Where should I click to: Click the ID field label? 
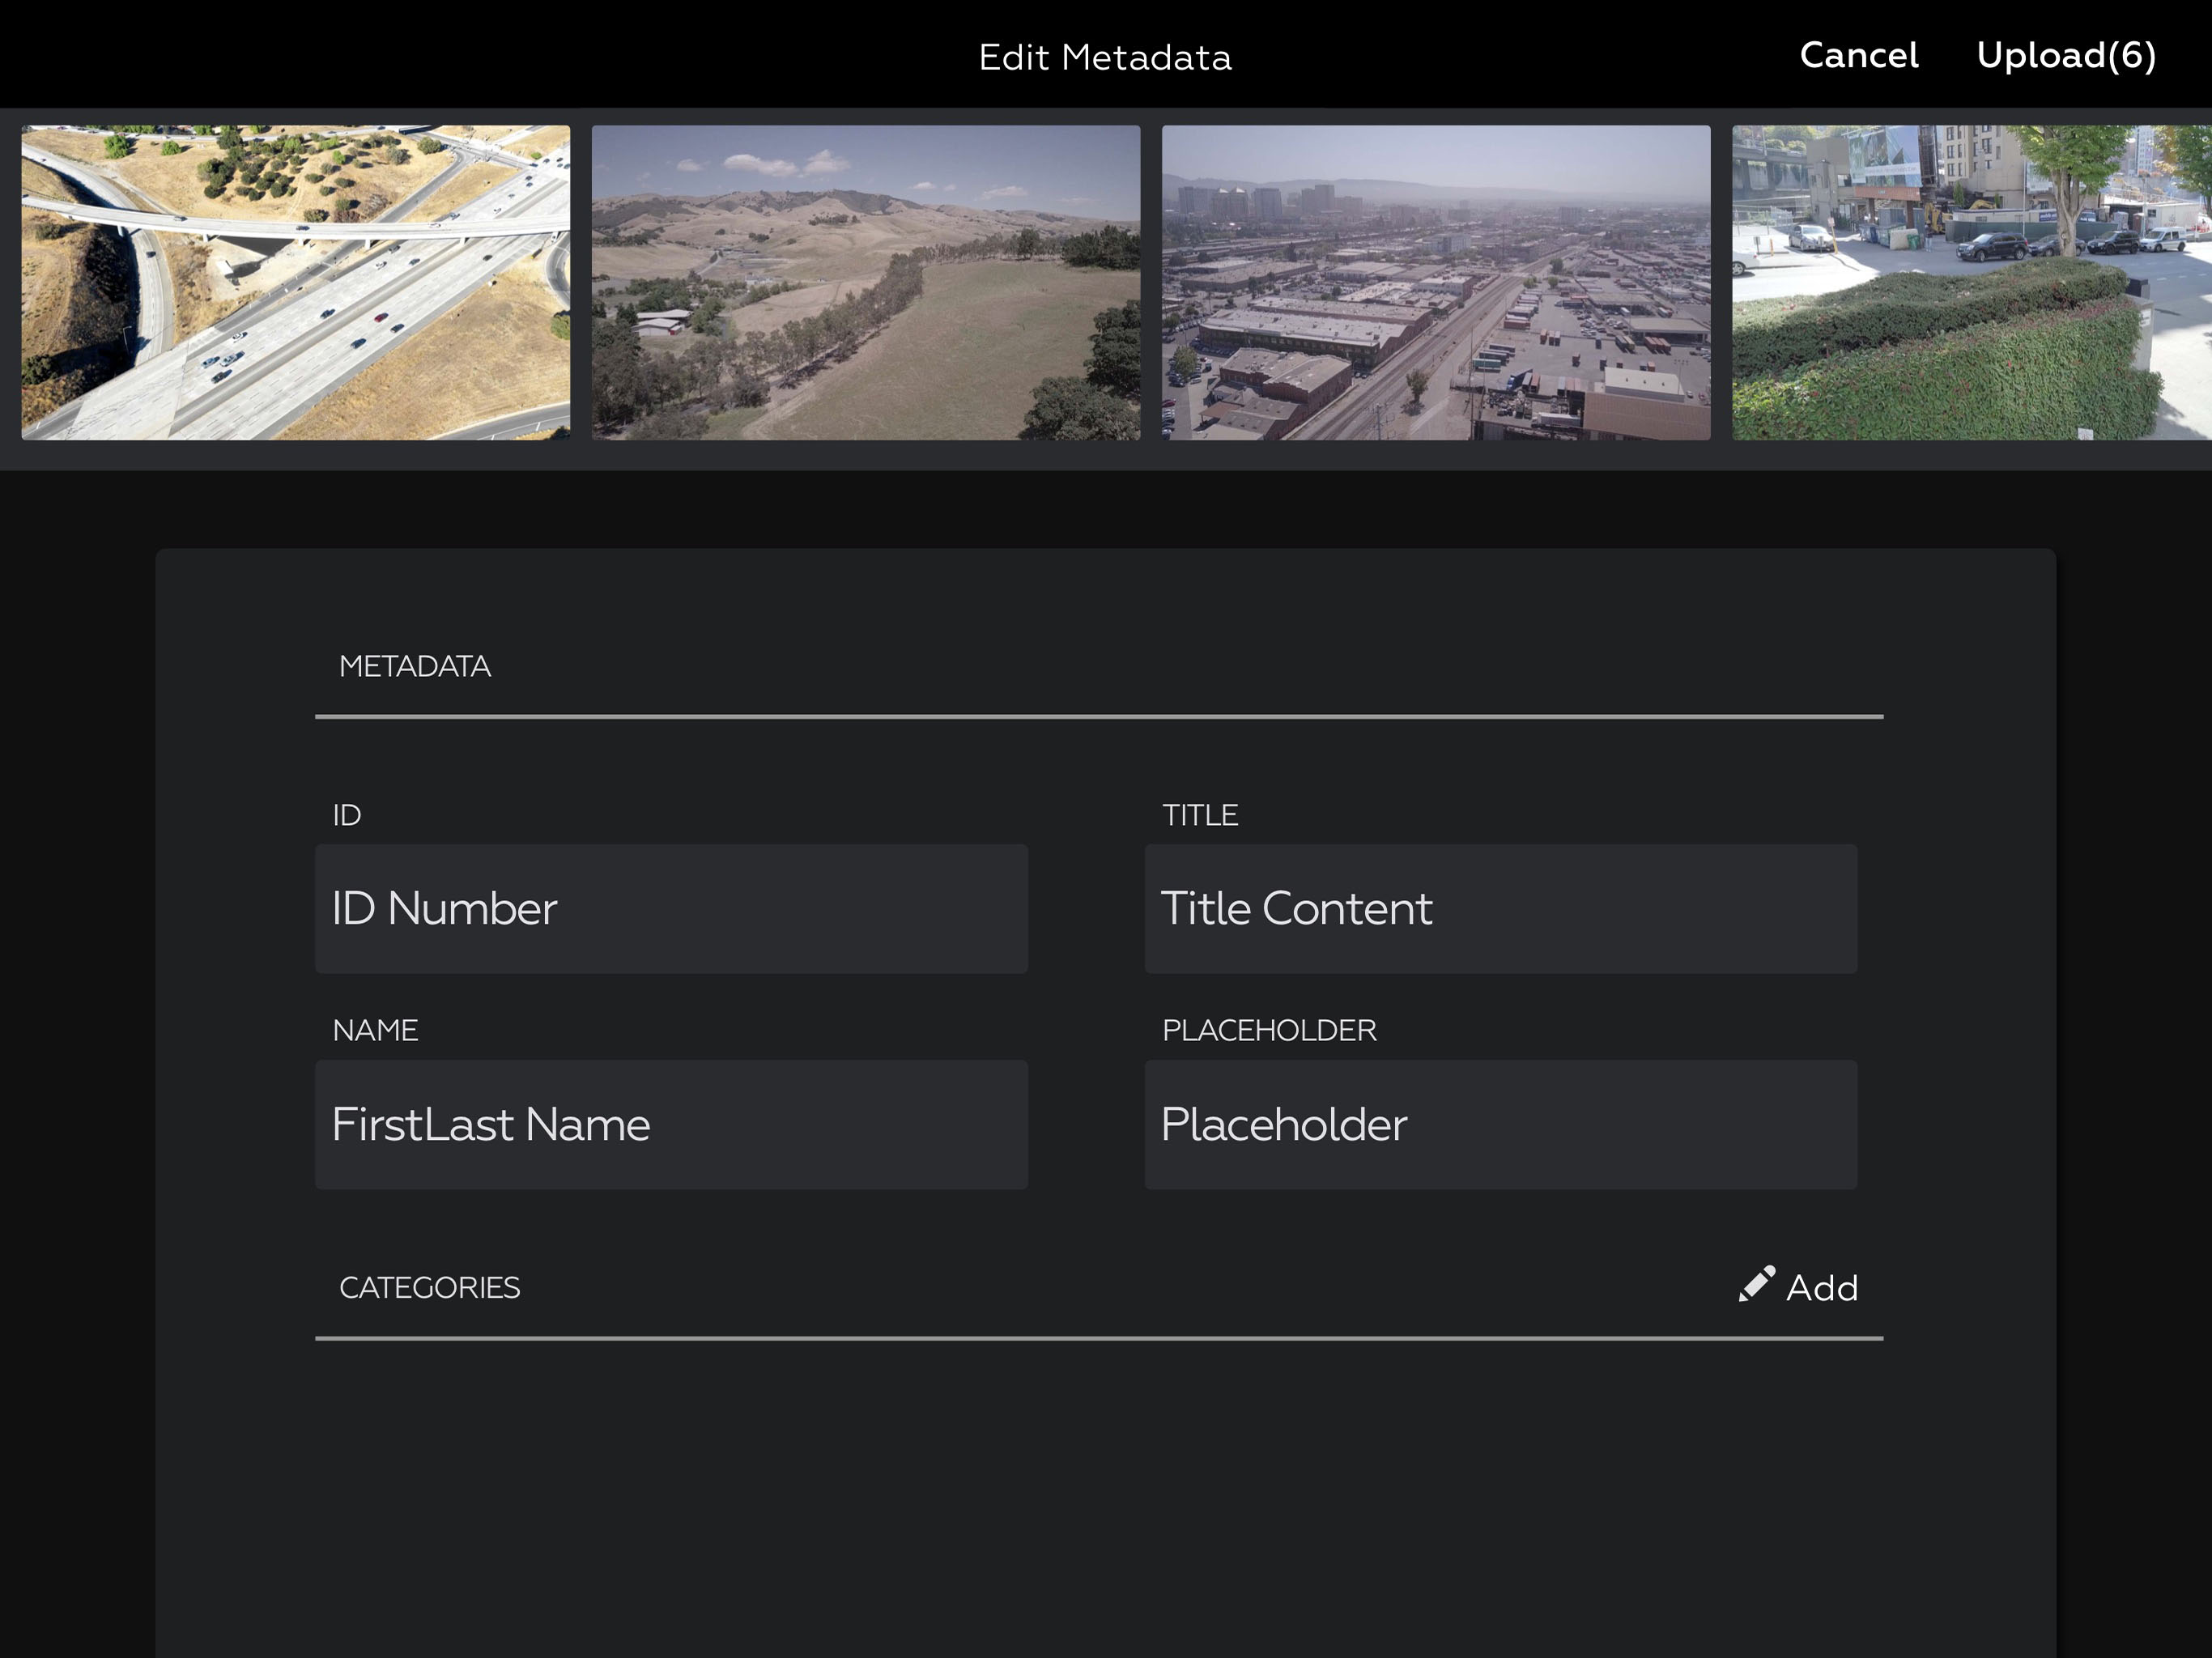(347, 816)
